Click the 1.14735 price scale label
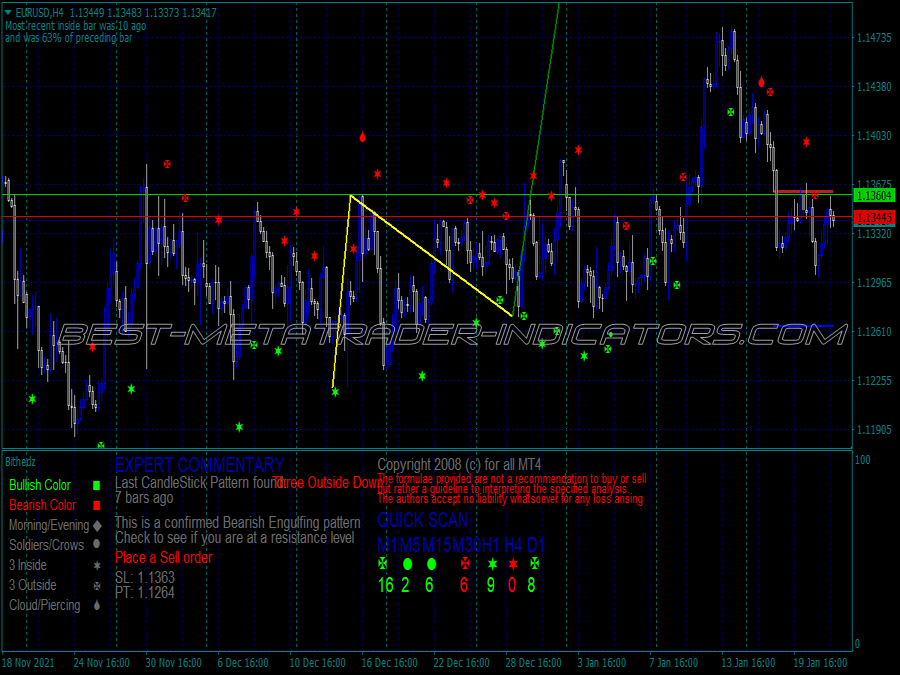900x675 pixels. (874, 38)
